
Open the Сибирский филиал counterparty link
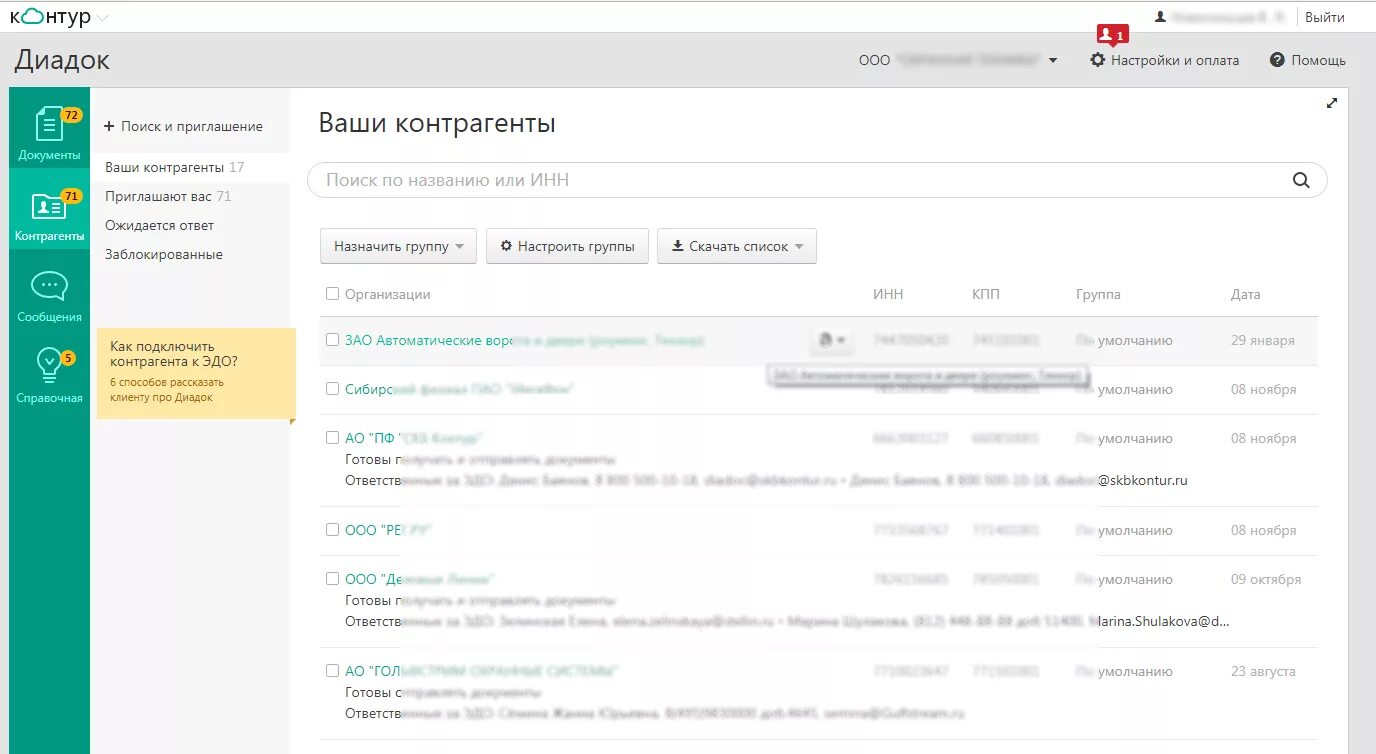tap(459, 389)
